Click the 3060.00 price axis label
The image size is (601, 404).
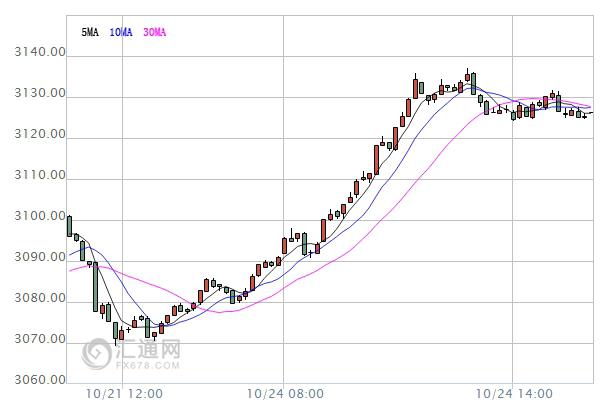point(40,379)
